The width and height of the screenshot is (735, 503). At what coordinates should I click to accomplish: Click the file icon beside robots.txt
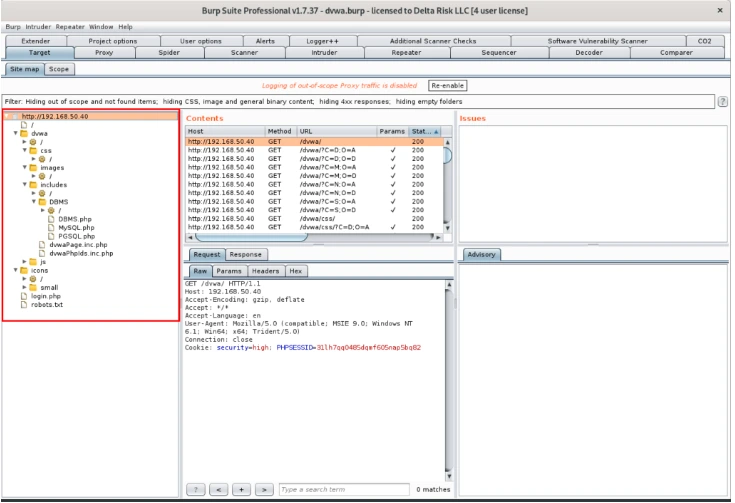pos(24,305)
